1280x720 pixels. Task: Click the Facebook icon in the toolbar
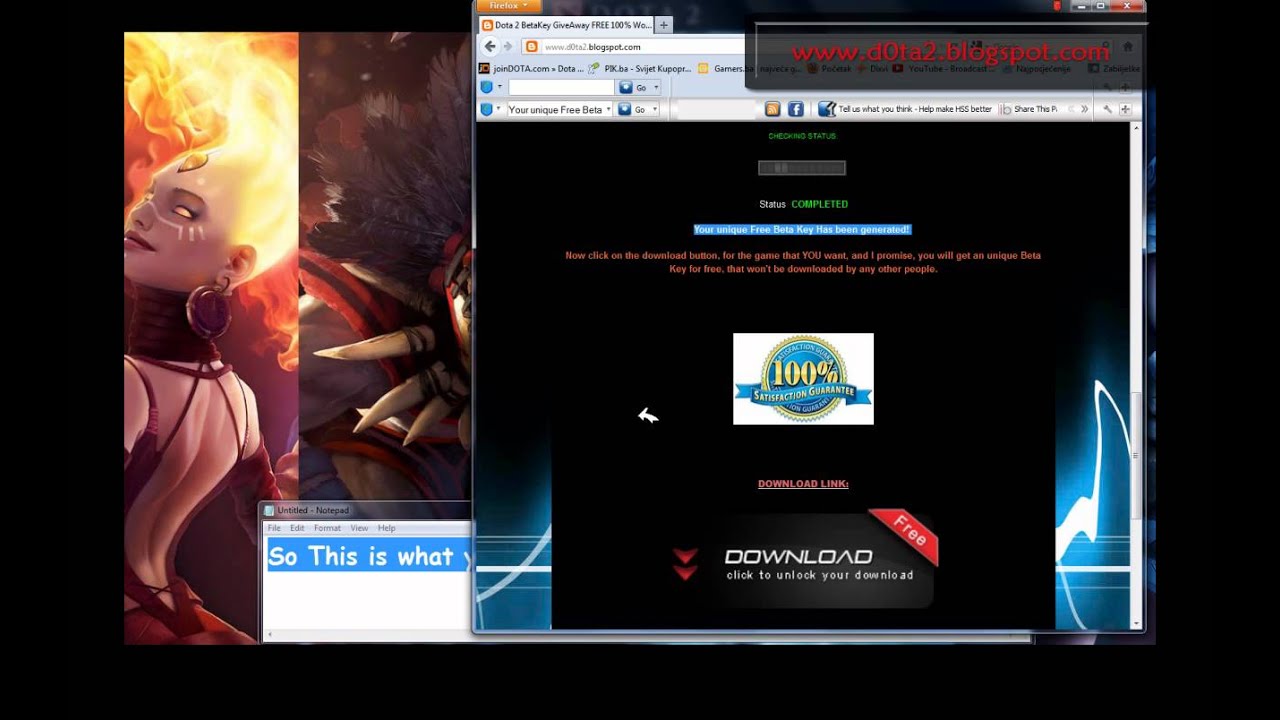[x=796, y=109]
